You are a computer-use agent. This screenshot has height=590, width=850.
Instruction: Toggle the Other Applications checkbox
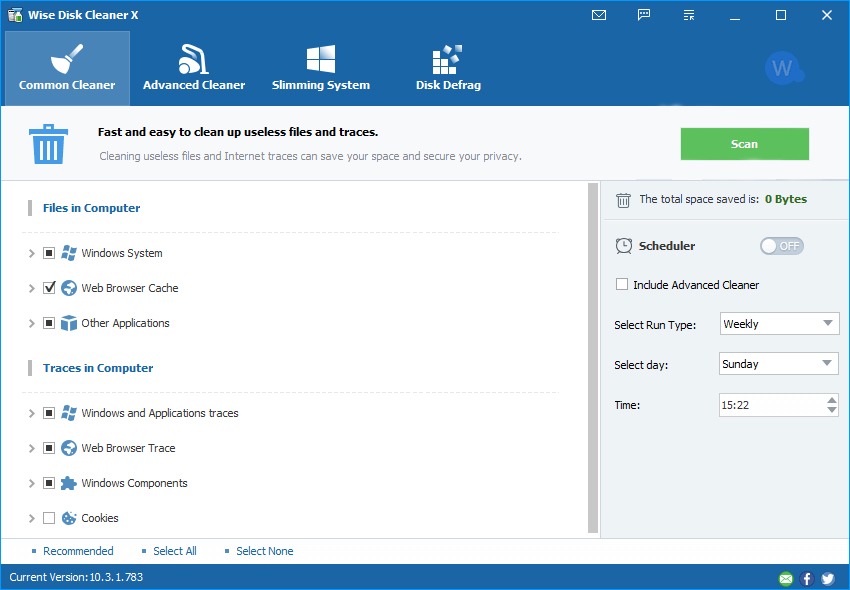(49, 323)
